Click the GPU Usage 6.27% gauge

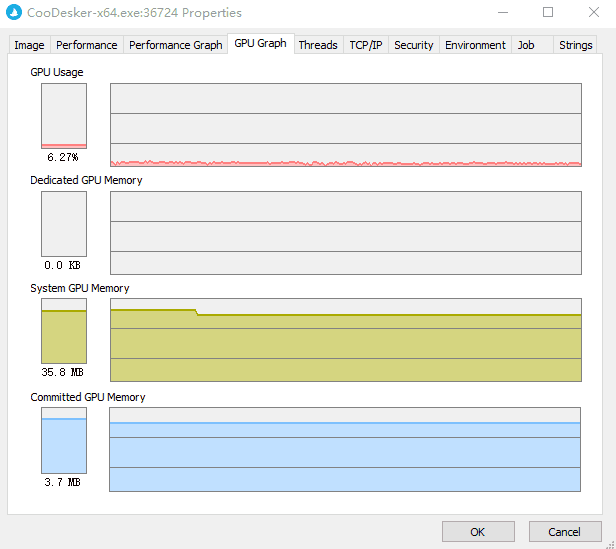tap(64, 116)
